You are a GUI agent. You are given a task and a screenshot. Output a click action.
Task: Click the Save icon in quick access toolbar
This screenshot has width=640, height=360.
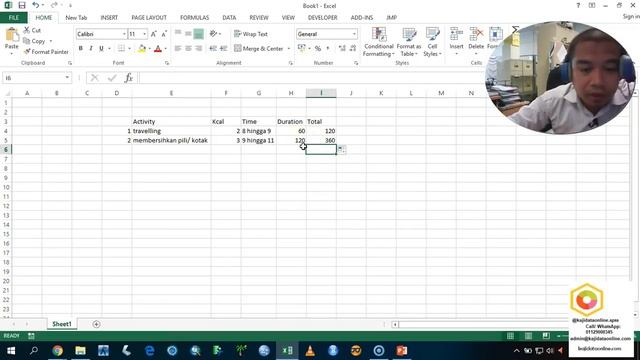[x=22, y=5]
